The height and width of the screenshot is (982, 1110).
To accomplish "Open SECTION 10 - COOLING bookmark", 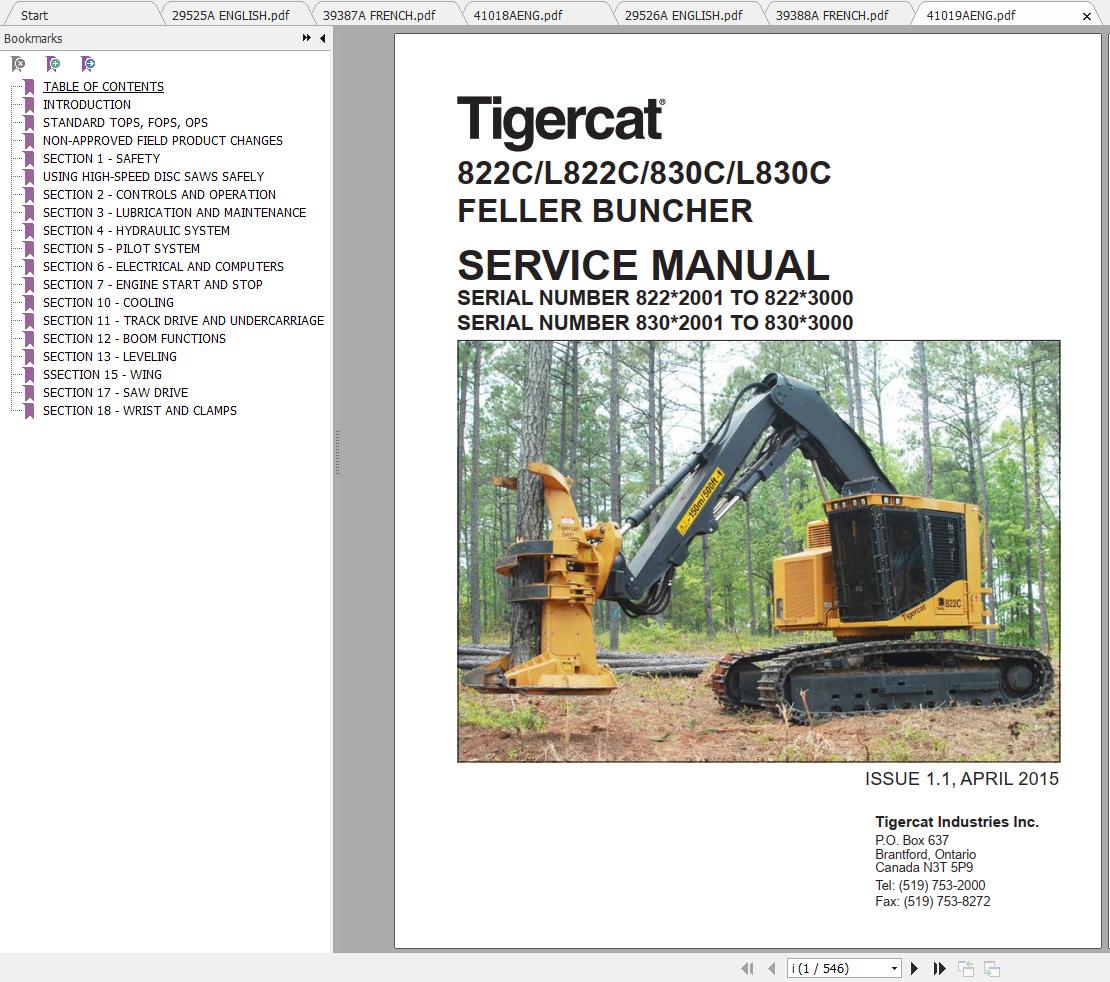I will pyautogui.click(x=108, y=302).
